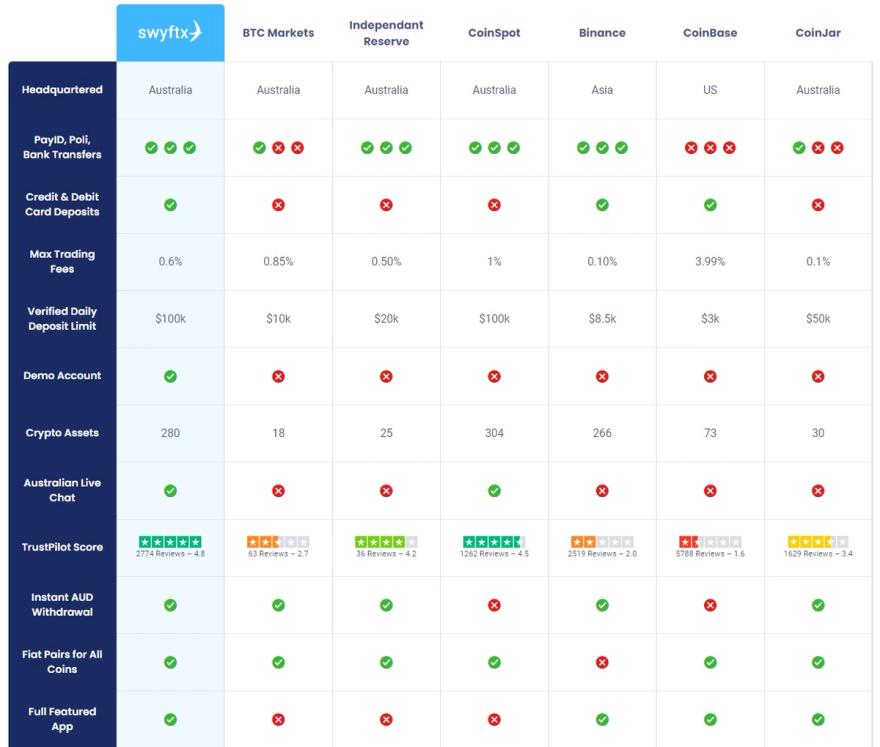The height and width of the screenshot is (747, 880).
Task: Click the PayID, Poli, Bank Transfers label
Action: 62,147
